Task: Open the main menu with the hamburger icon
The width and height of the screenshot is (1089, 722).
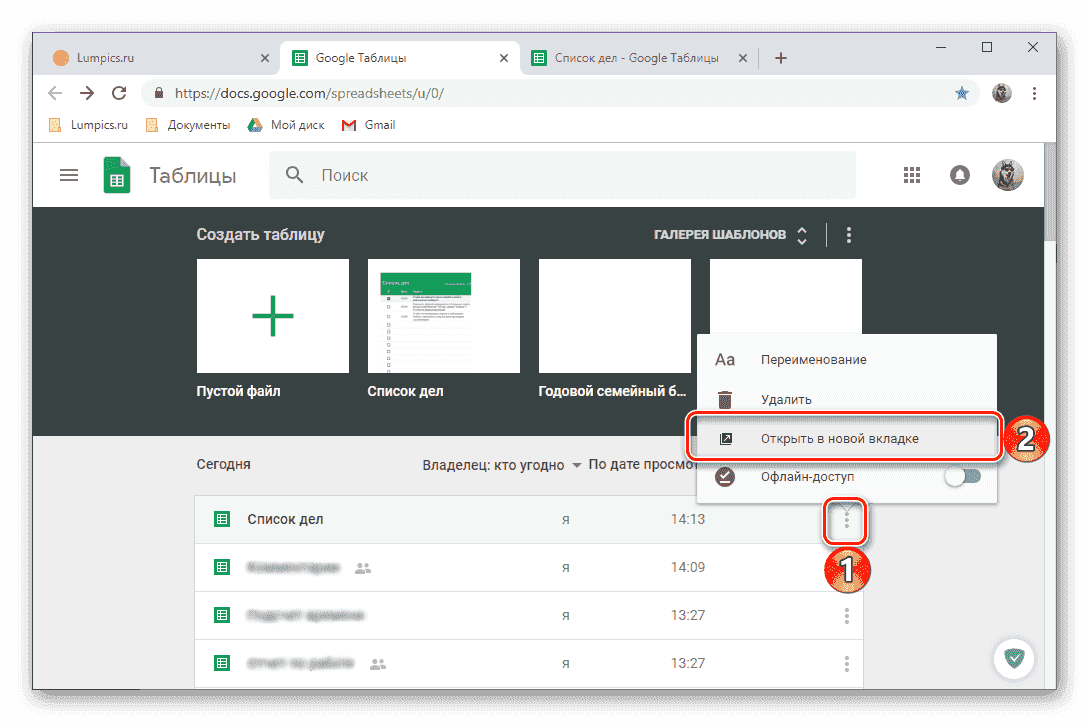Action: (x=68, y=174)
